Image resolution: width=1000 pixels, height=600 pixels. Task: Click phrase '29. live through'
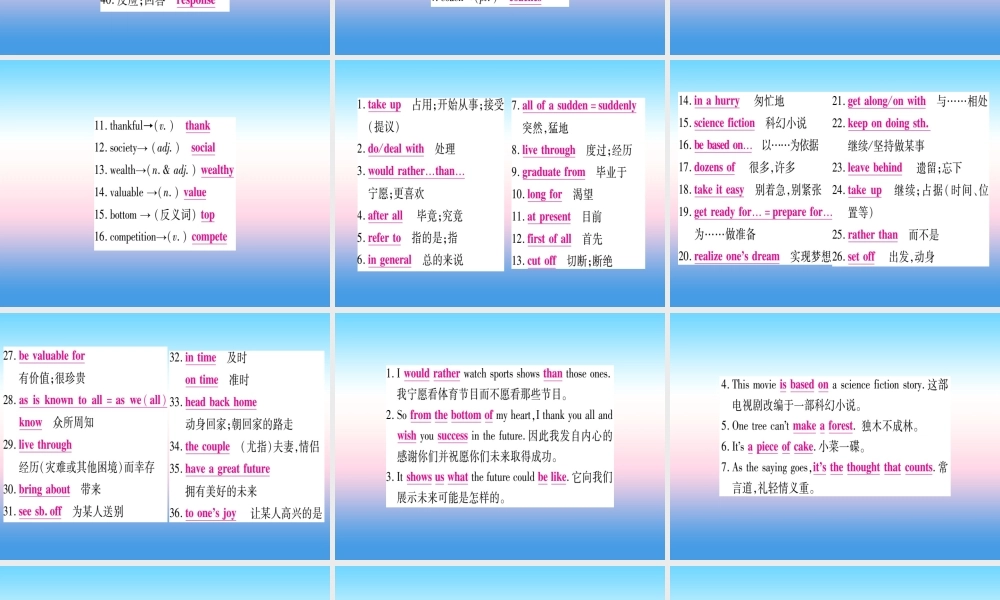pos(38,444)
